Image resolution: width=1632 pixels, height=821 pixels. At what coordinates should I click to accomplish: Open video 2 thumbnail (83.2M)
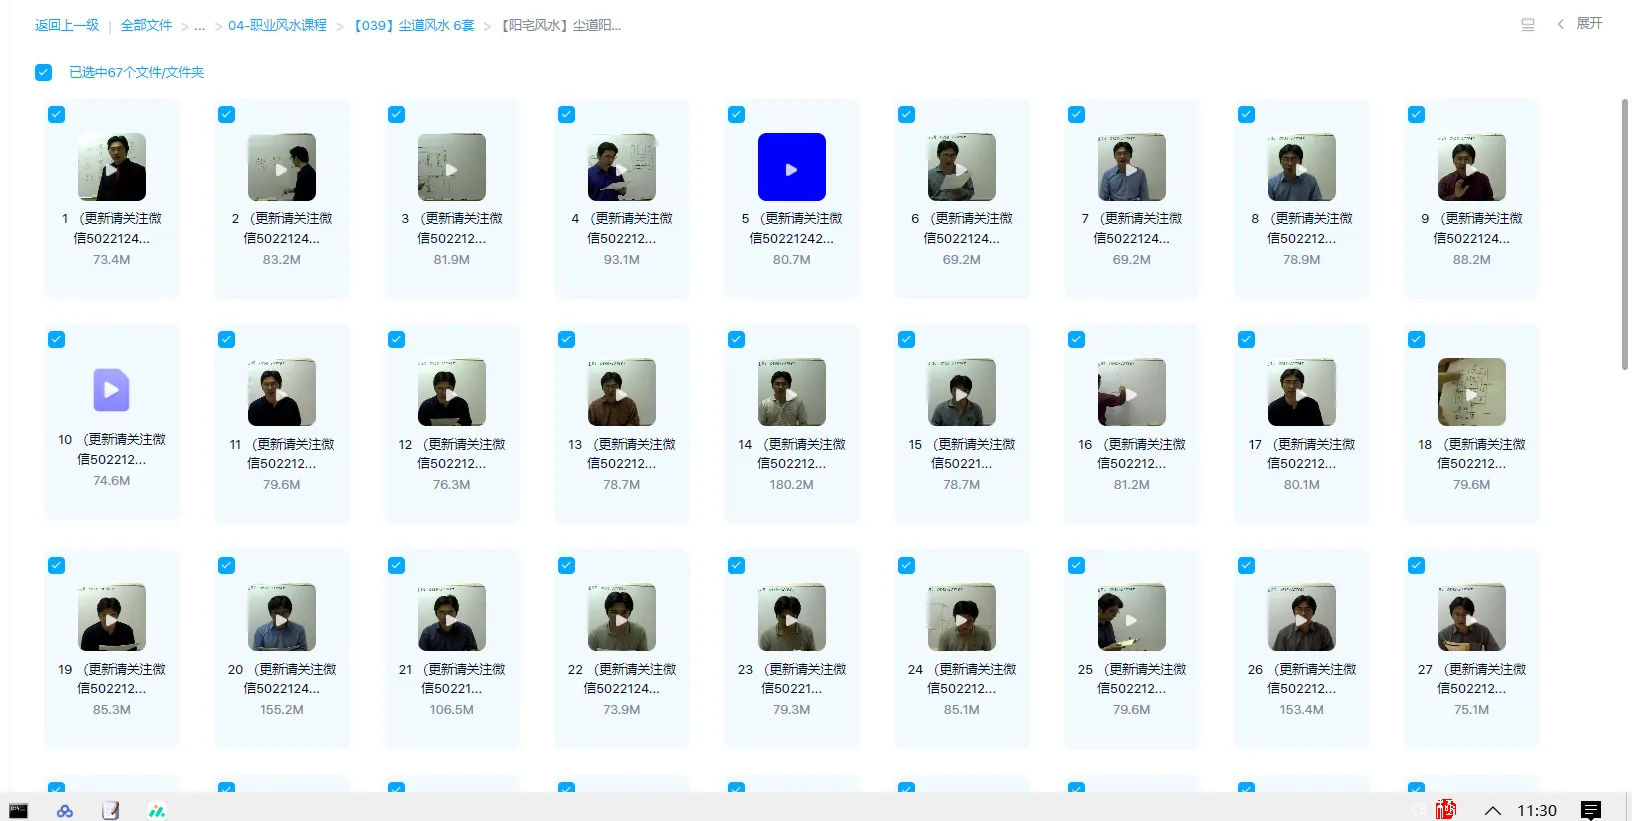pos(282,167)
